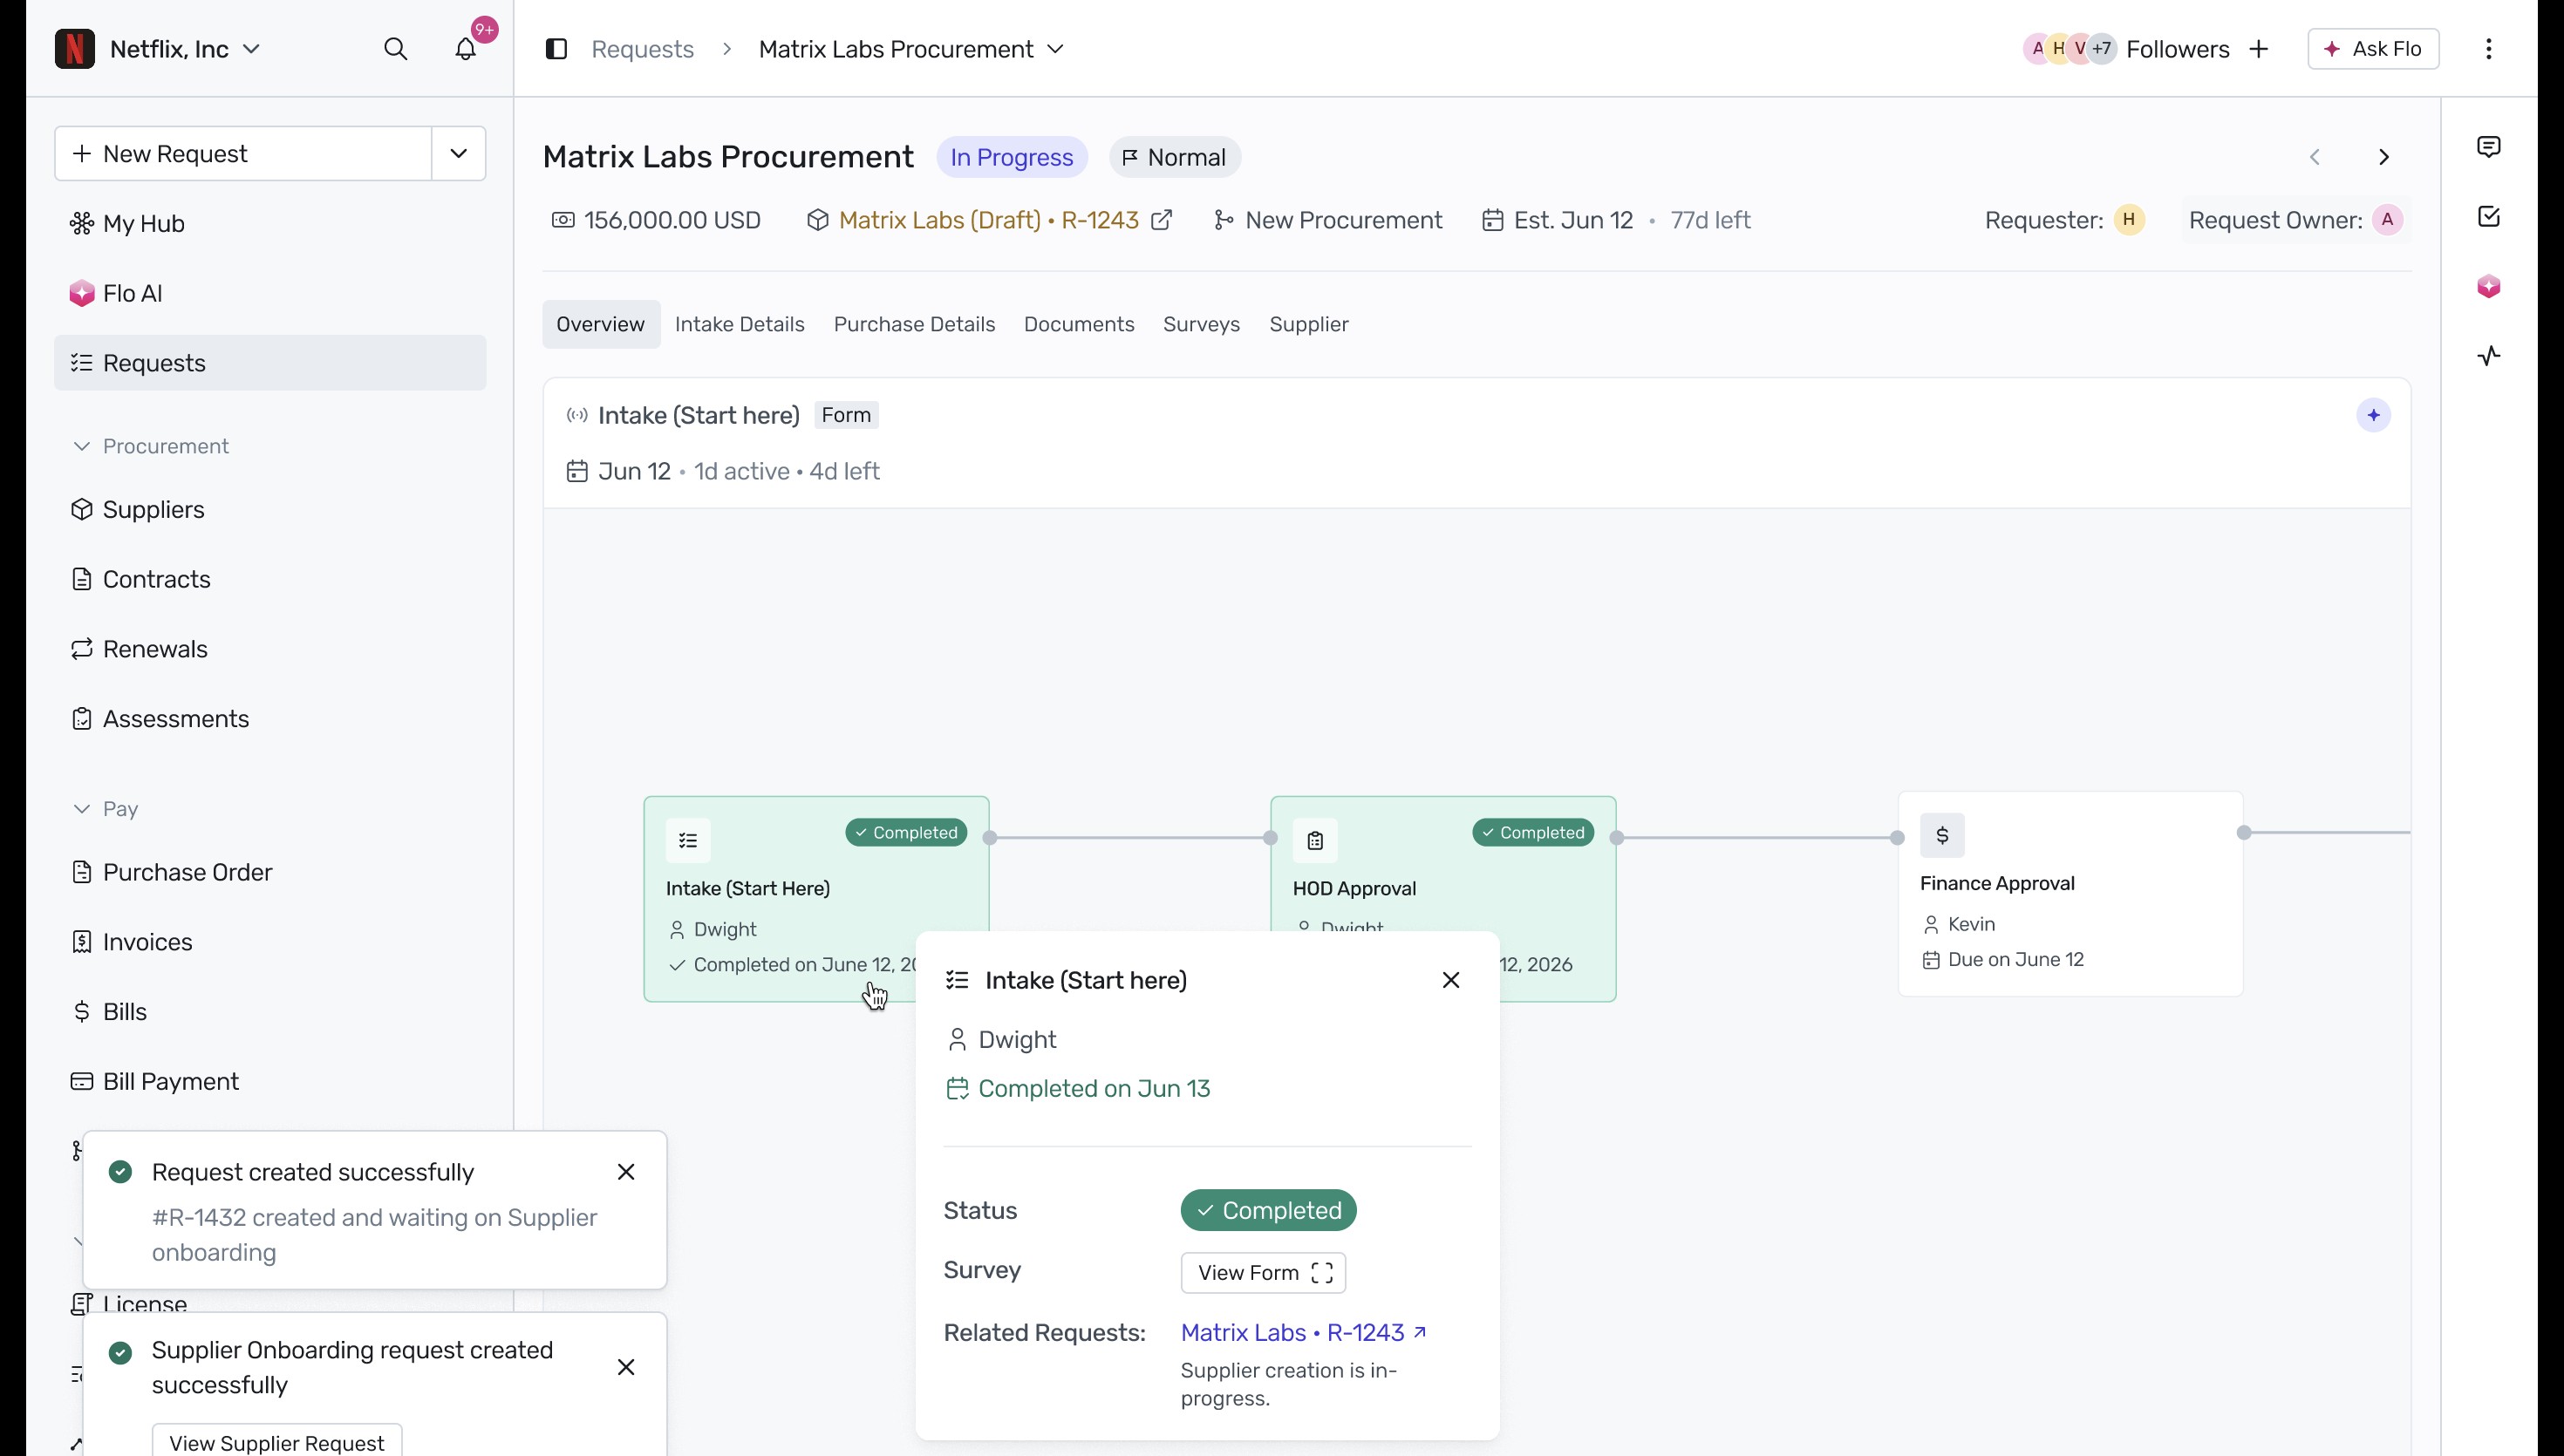Viewport: 2564px width, 1456px height.
Task: Open Renewals in the sidebar
Action: [270, 649]
